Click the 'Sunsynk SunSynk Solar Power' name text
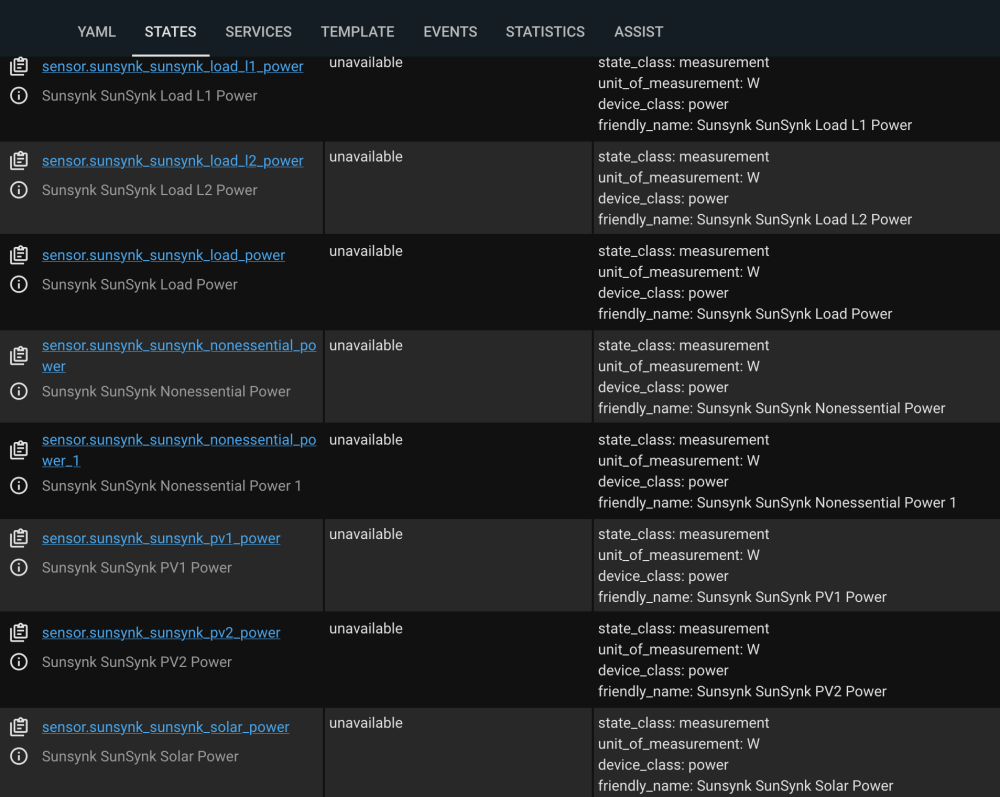This screenshot has width=1000, height=797. (x=140, y=756)
